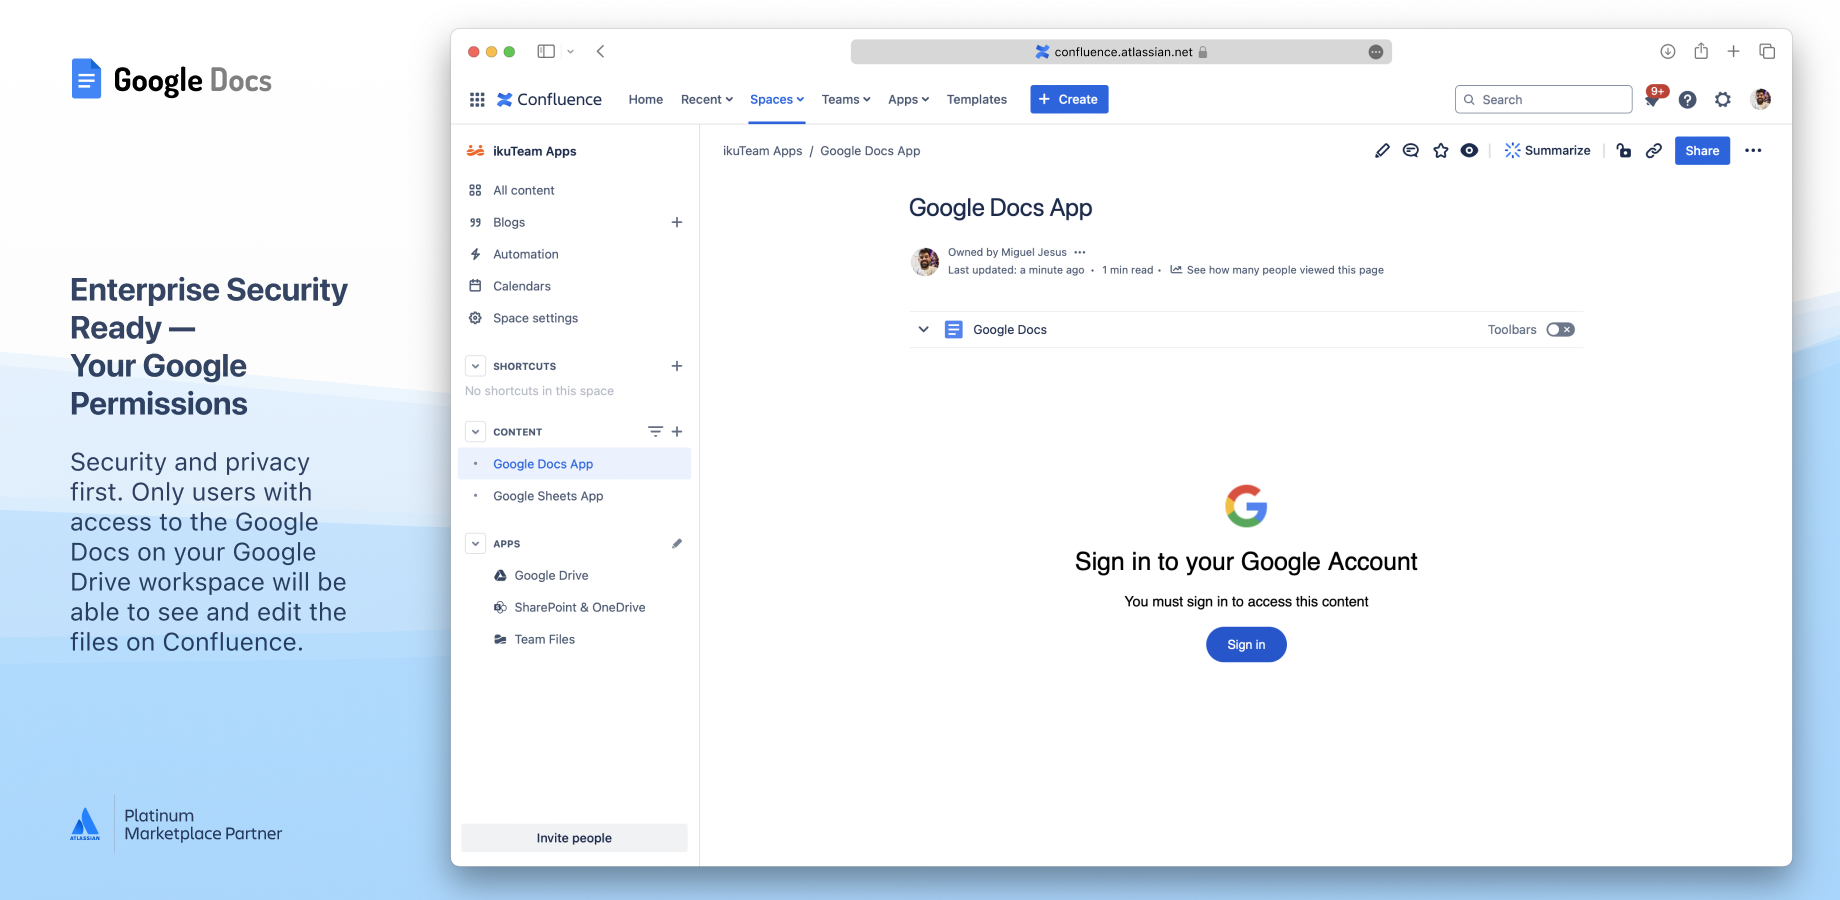
Task: Click the ikuTeam Apps space title
Action: click(534, 151)
